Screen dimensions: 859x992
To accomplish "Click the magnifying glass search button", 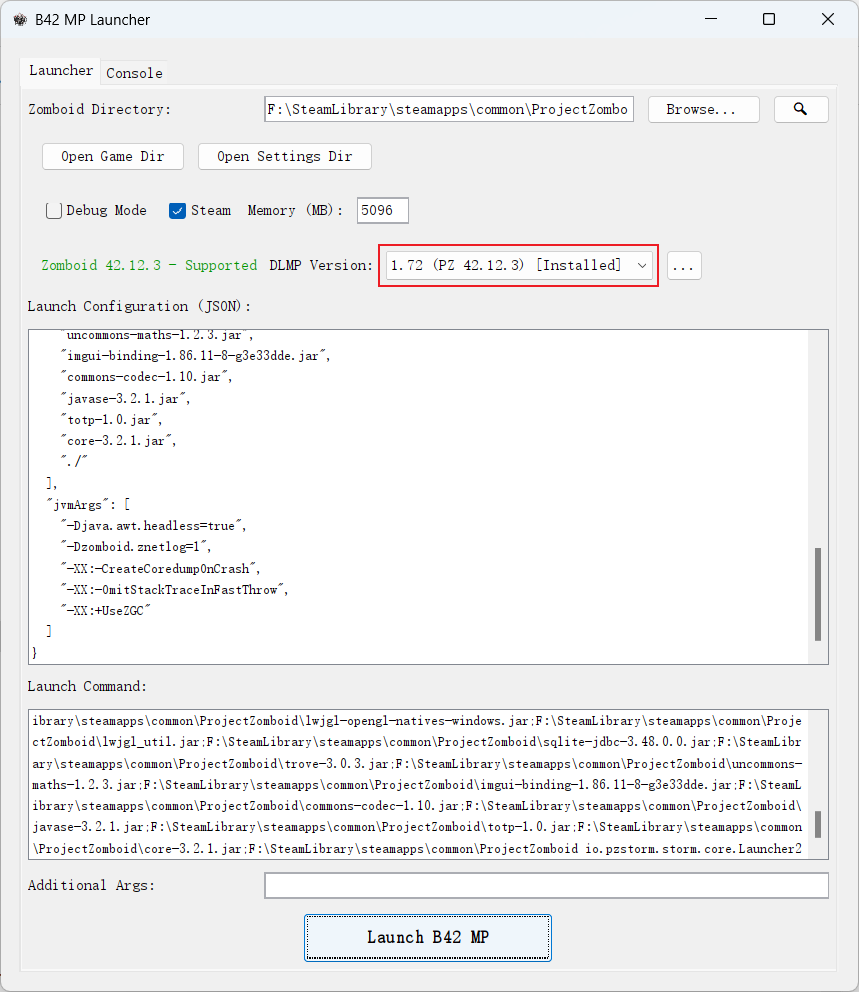I will tap(800, 110).
